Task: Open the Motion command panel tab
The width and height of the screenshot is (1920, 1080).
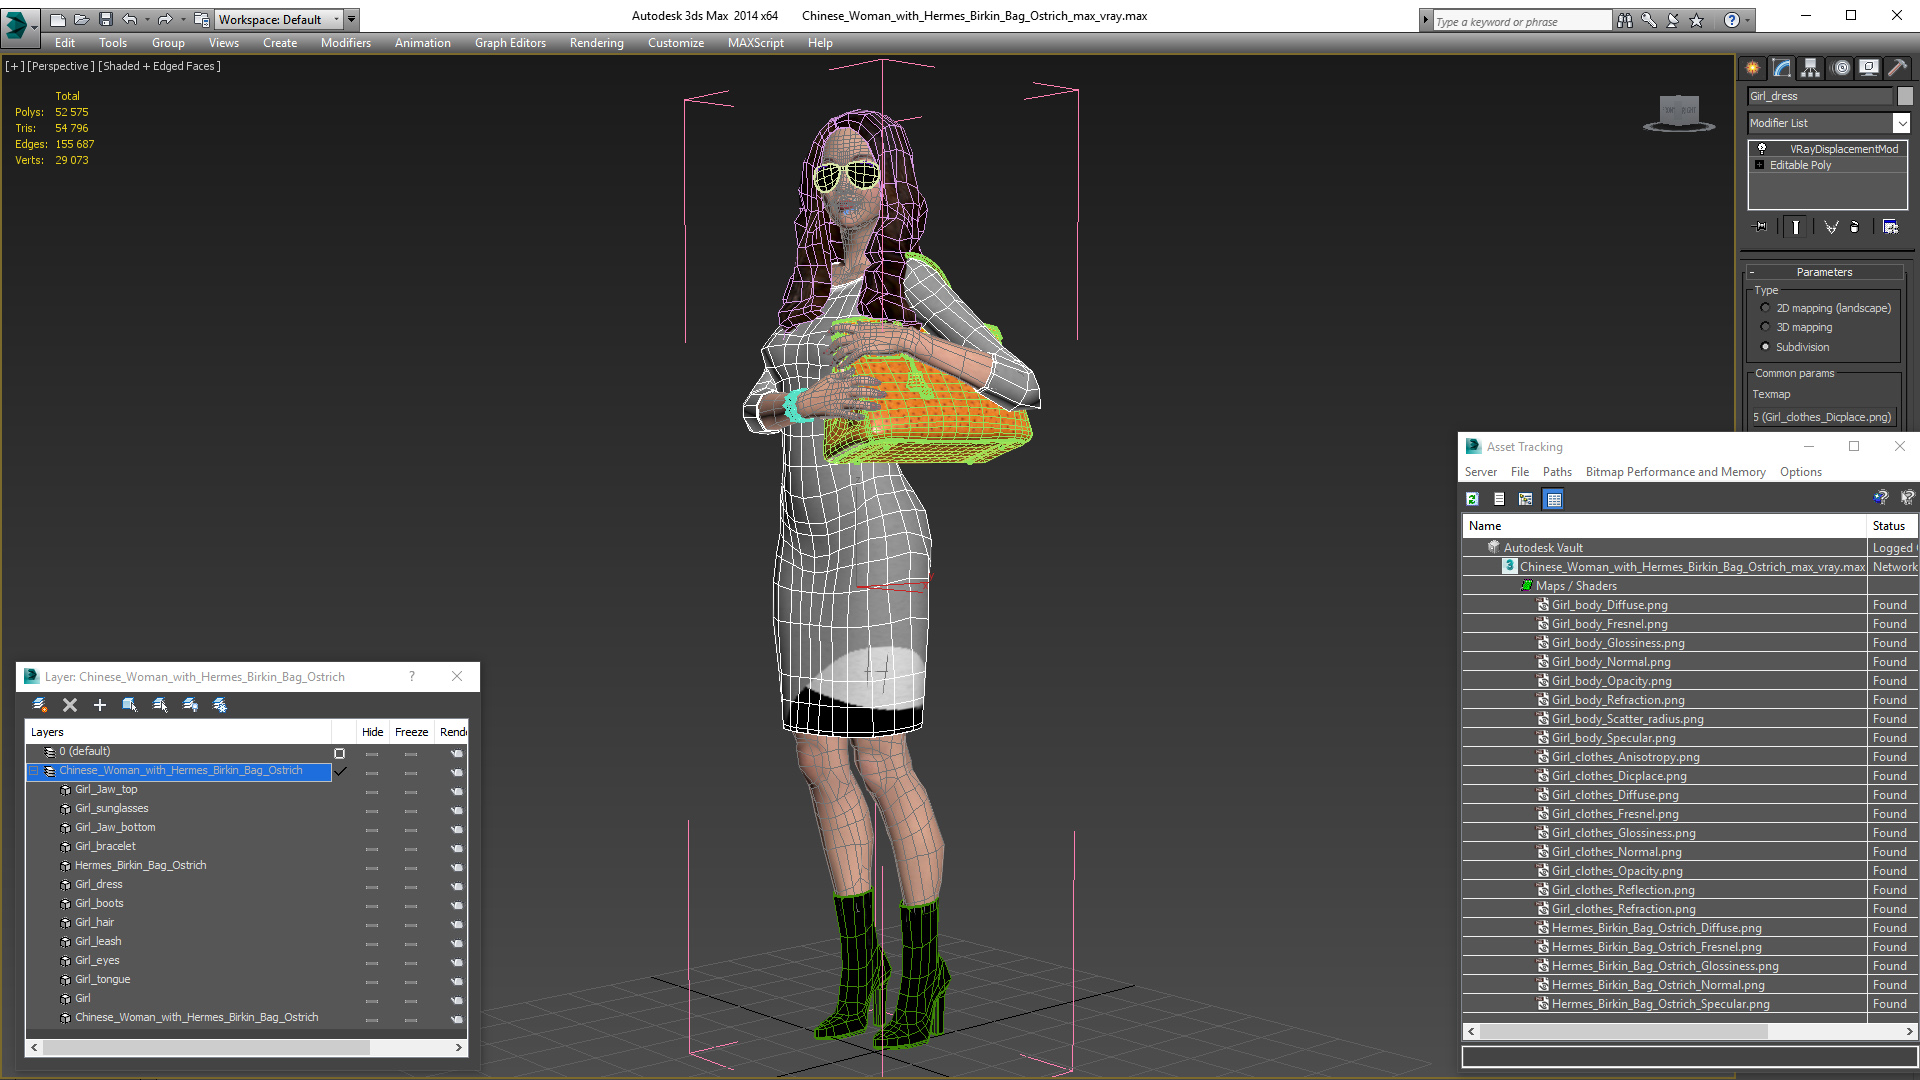Action: point(1841,68)
